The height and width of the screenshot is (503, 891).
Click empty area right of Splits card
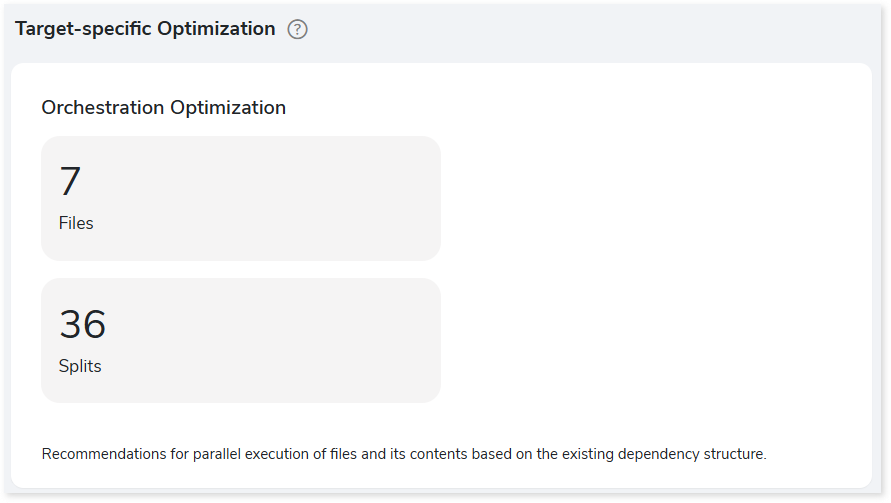pyautogui.click(x=653, y=340)
